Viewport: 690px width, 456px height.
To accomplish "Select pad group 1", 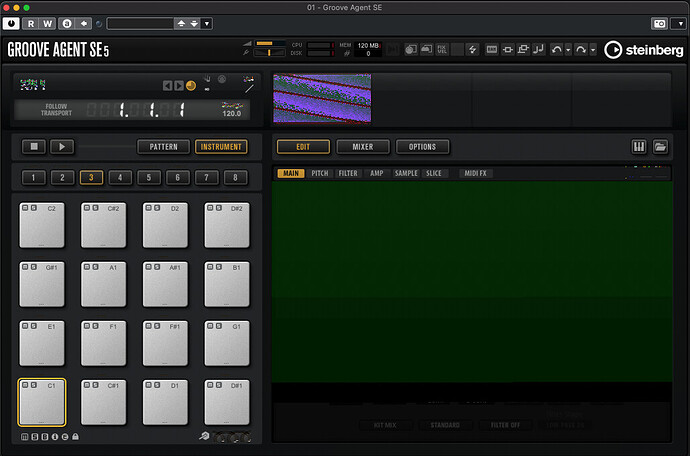I will tap(33, 177).
